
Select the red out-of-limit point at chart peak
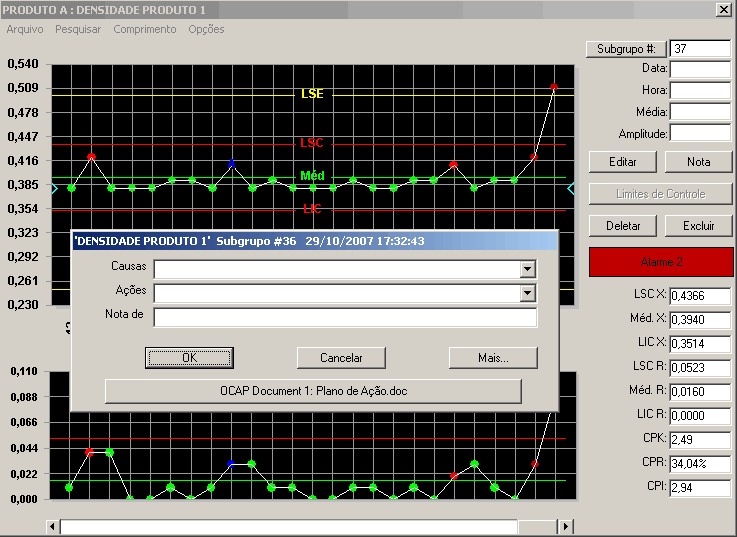554,87
